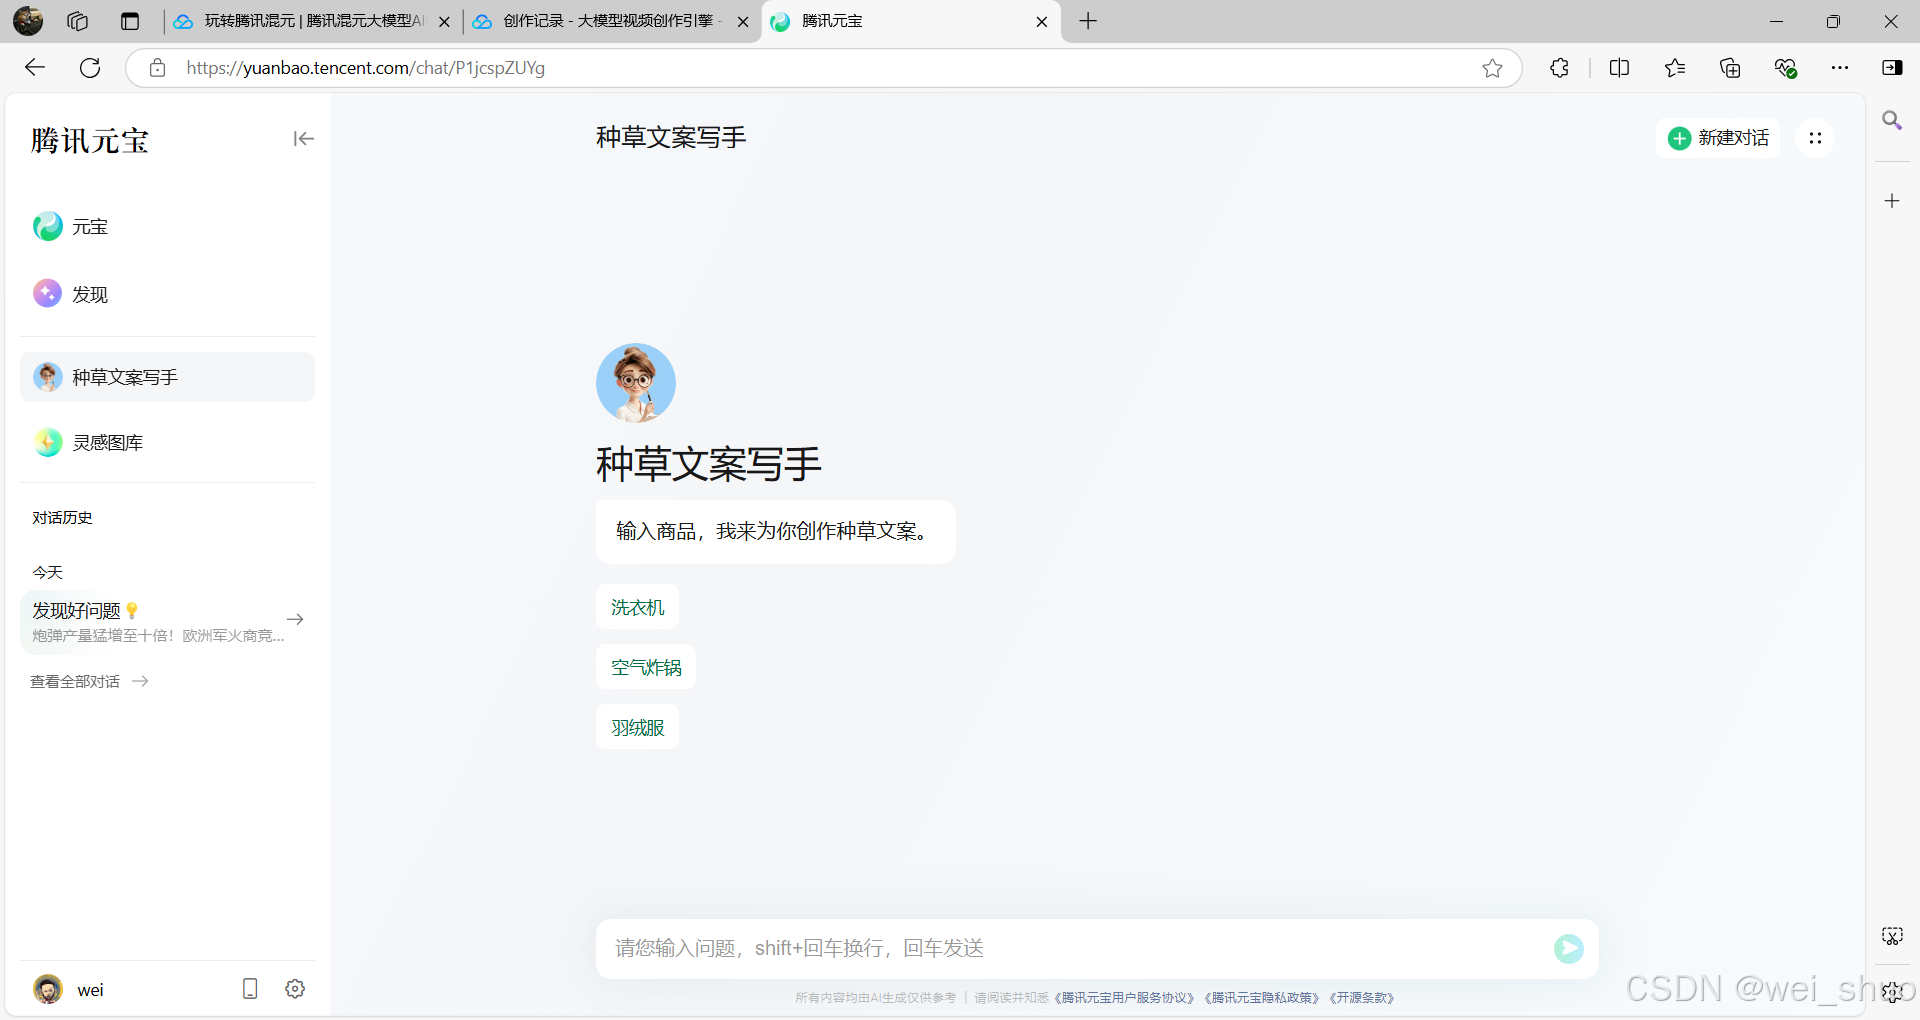
Task: Click the 种草文案写手 page title
Action: pos(671,138)
